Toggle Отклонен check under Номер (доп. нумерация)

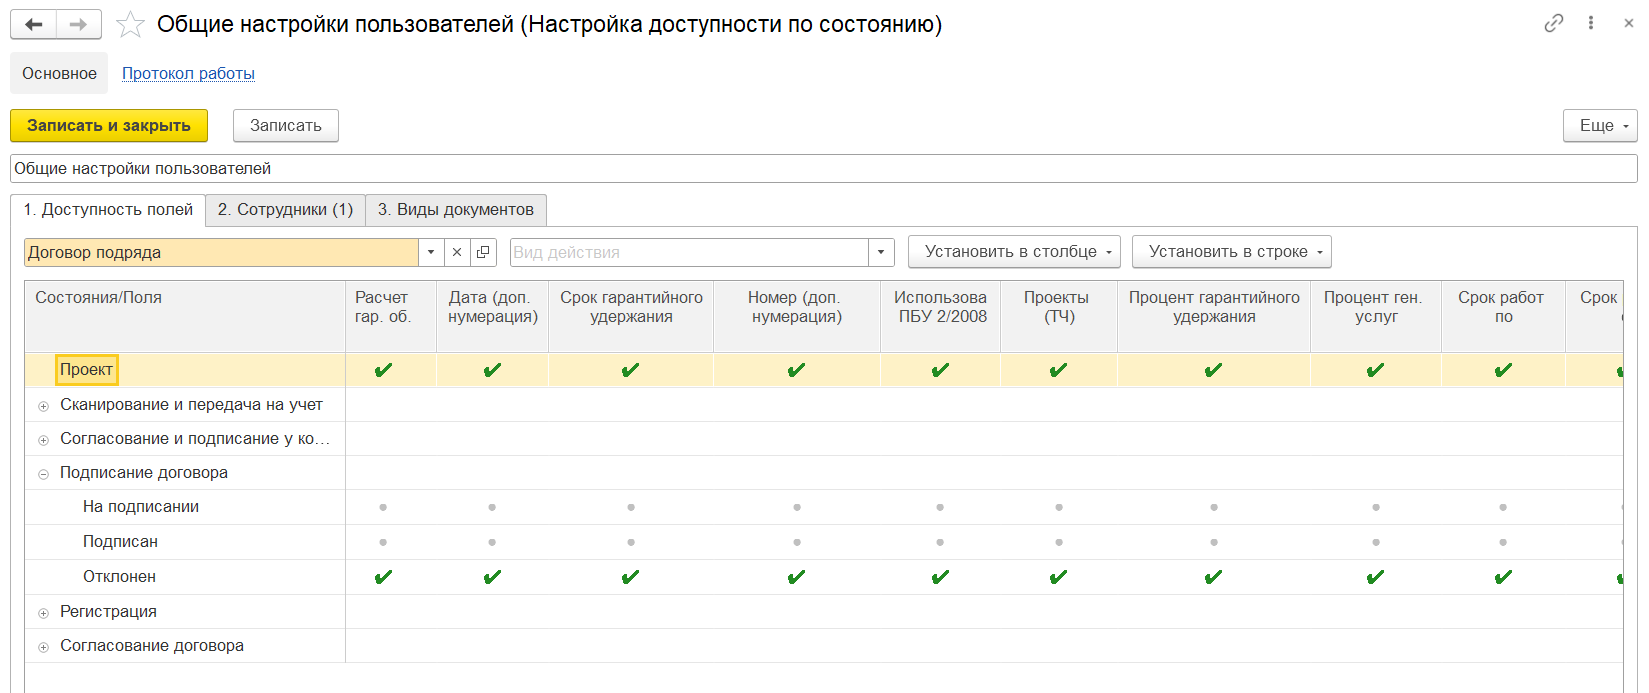tap(796, 577)
